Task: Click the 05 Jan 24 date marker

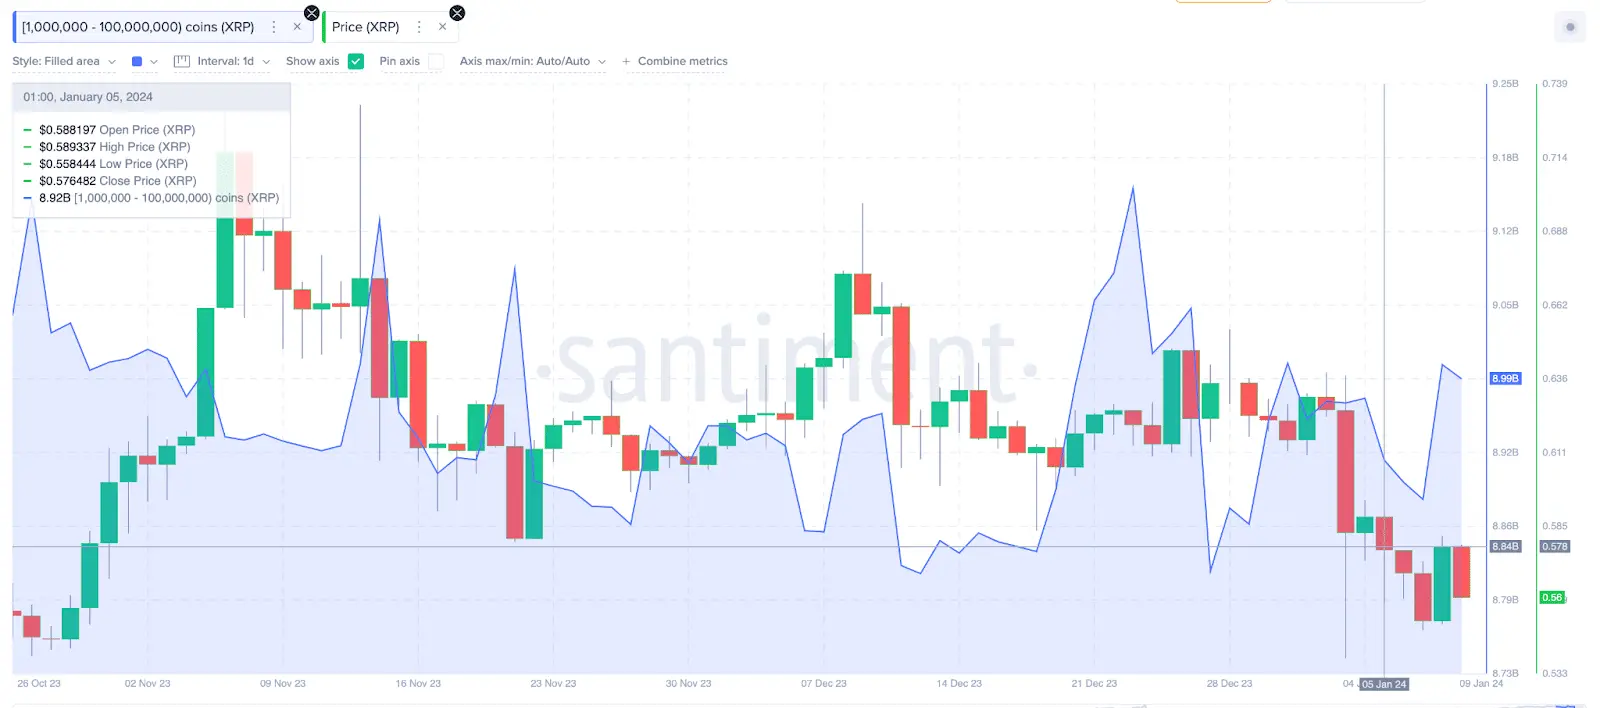Action: click(x=1384, y=684)
